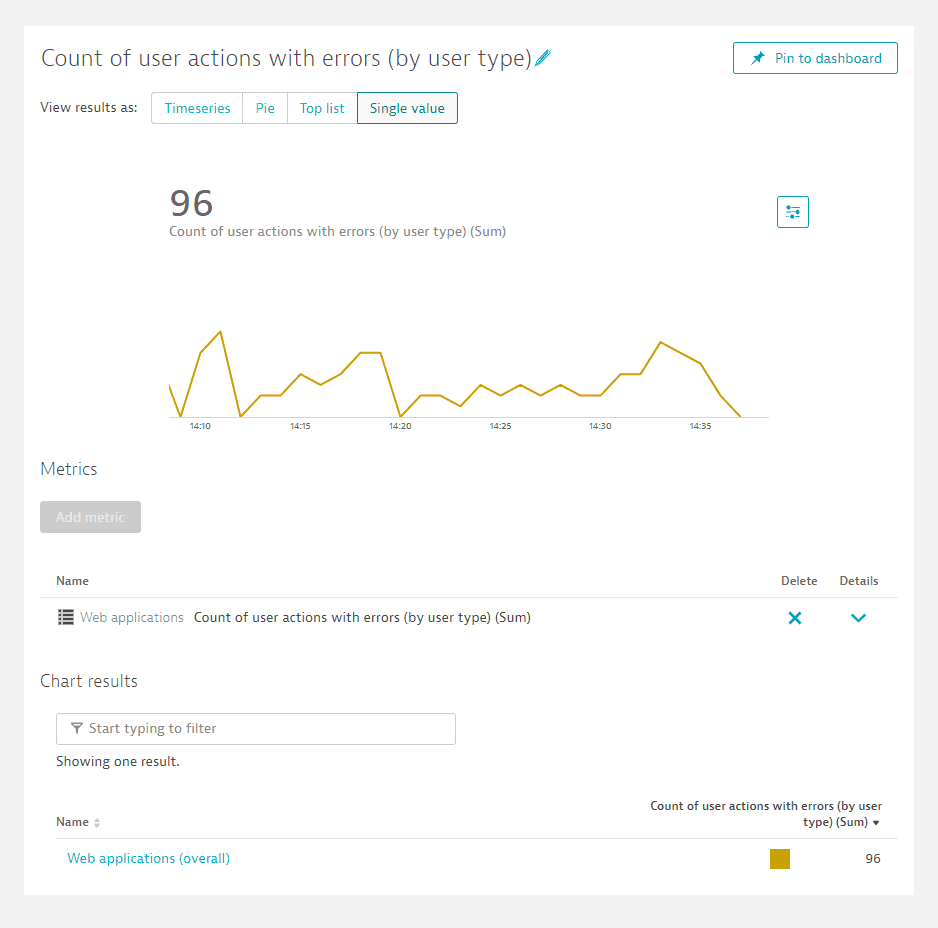Screen dimensions: 938x928
Task: Click the pin icon in dashboard button
Action: [x=758, y=58]
